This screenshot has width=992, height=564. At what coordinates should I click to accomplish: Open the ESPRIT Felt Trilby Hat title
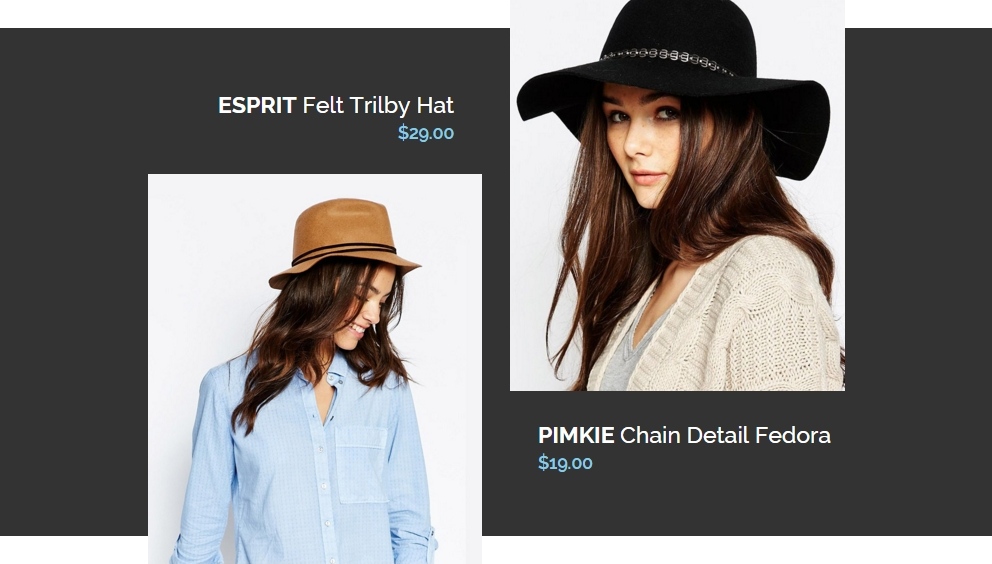pos(336,105)
